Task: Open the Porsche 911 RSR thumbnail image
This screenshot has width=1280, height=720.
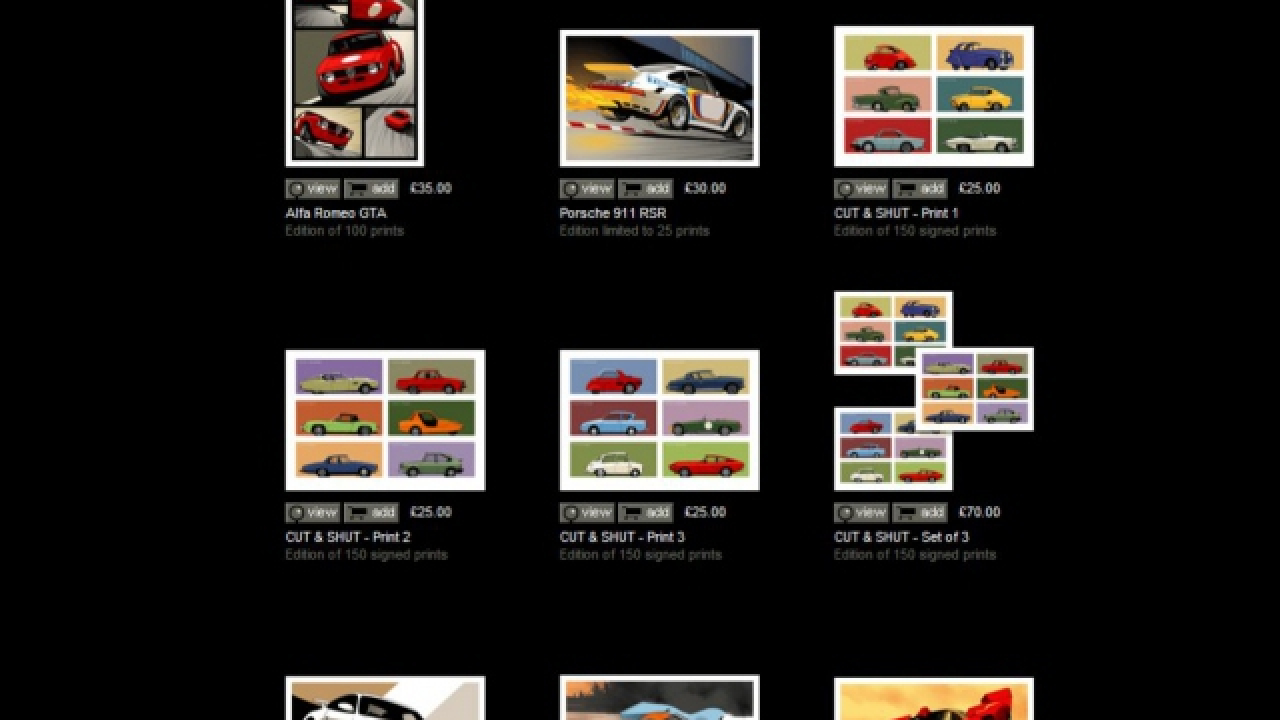Action: tap(659, 98)
